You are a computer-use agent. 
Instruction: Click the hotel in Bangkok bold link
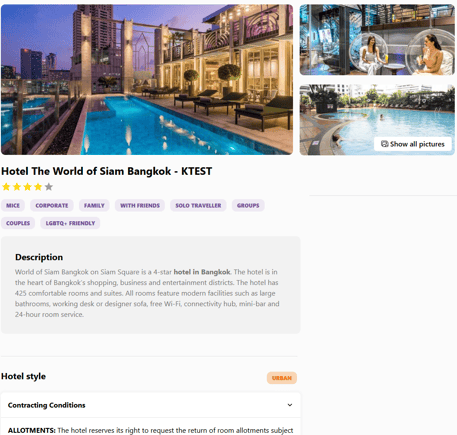coord(202,272)
